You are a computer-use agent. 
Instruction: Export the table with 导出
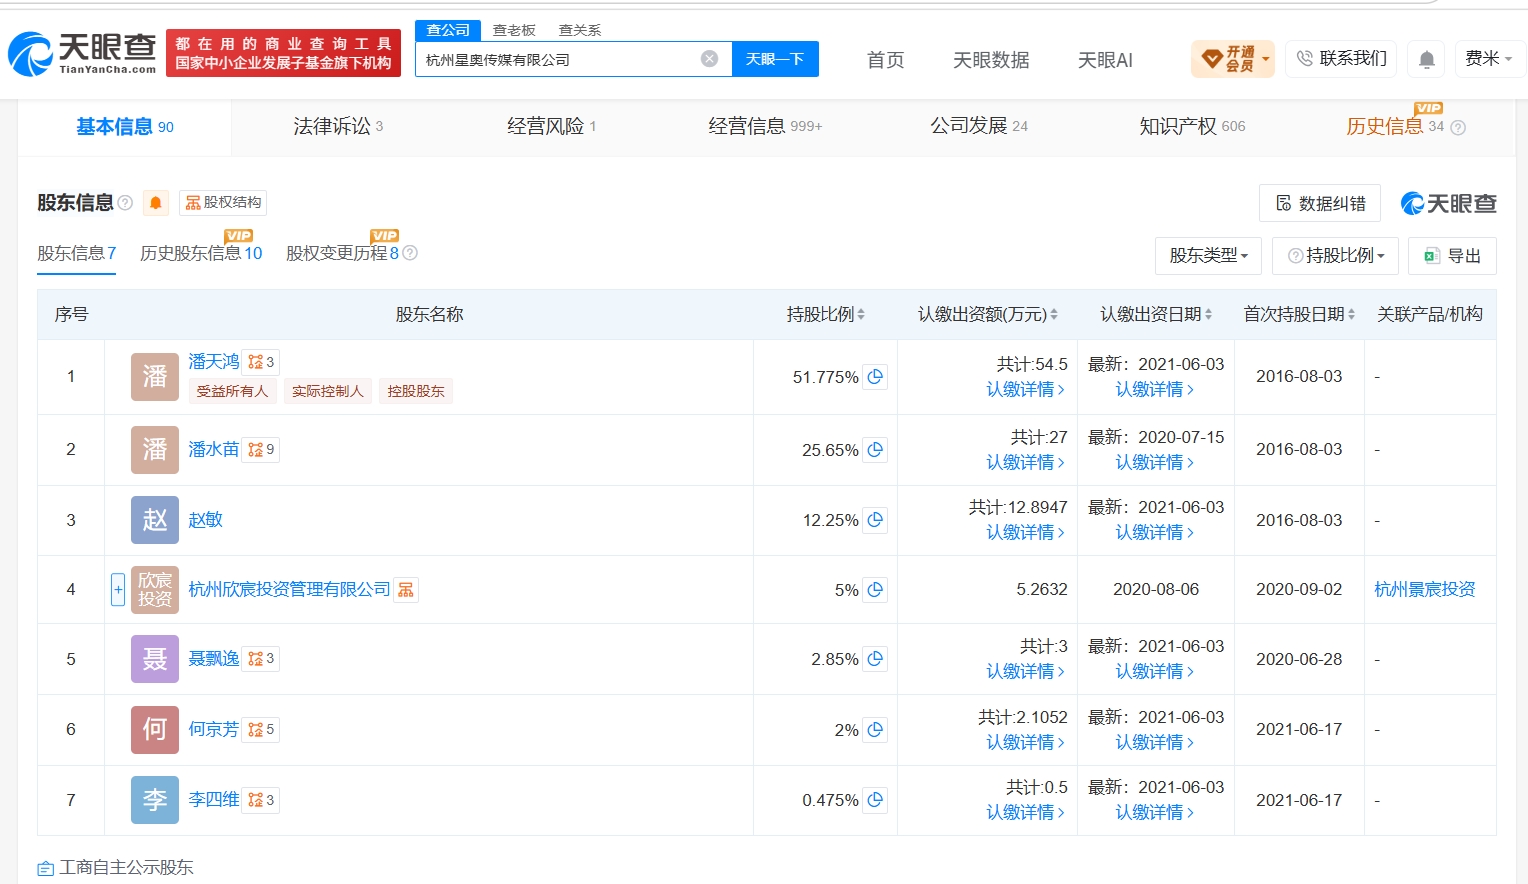tap(1452, 256)
